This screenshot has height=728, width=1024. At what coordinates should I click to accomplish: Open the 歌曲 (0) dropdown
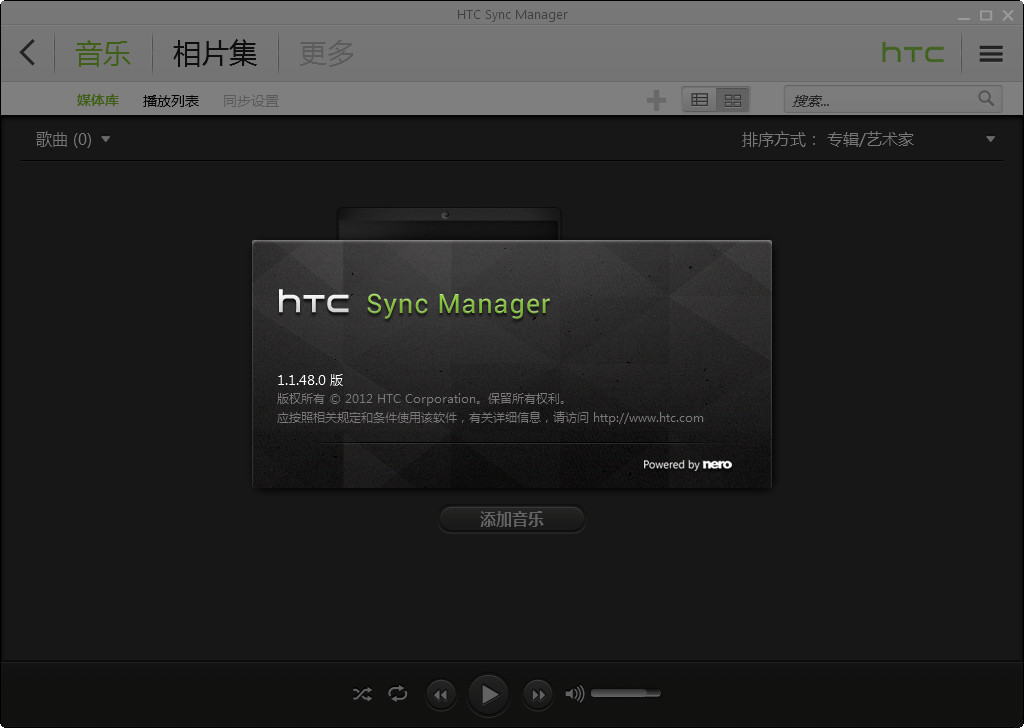coord(70,139)
